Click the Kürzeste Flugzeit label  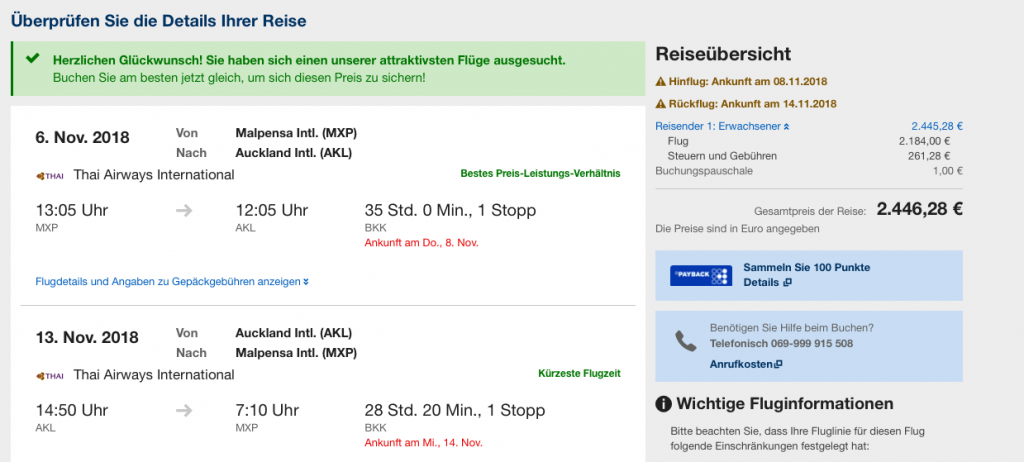(x=579, y=374)
